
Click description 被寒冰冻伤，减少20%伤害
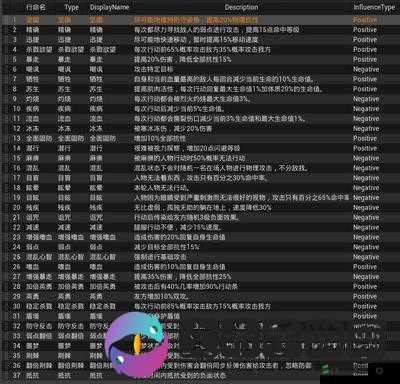173,129
